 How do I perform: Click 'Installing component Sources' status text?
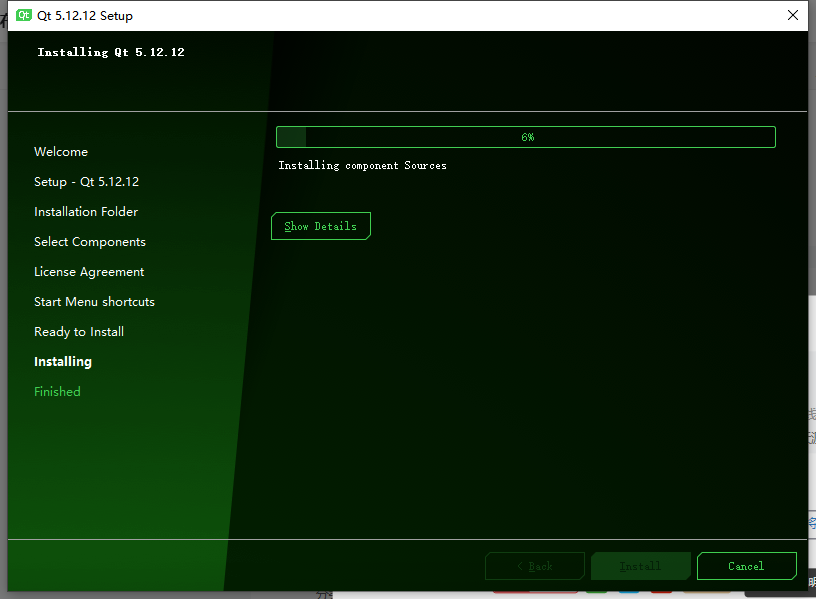pyautogui.click(x=362, y=165)
